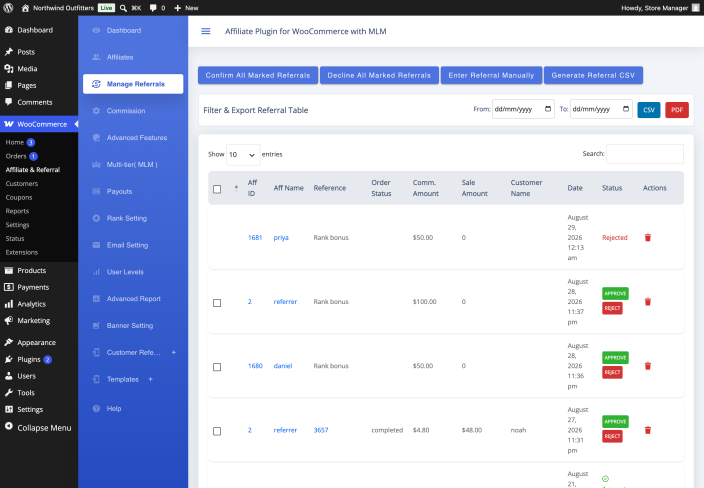The image size is (704, 488).
Task: Sort by the Comm. Amount column header
Action: coord(426,188)
